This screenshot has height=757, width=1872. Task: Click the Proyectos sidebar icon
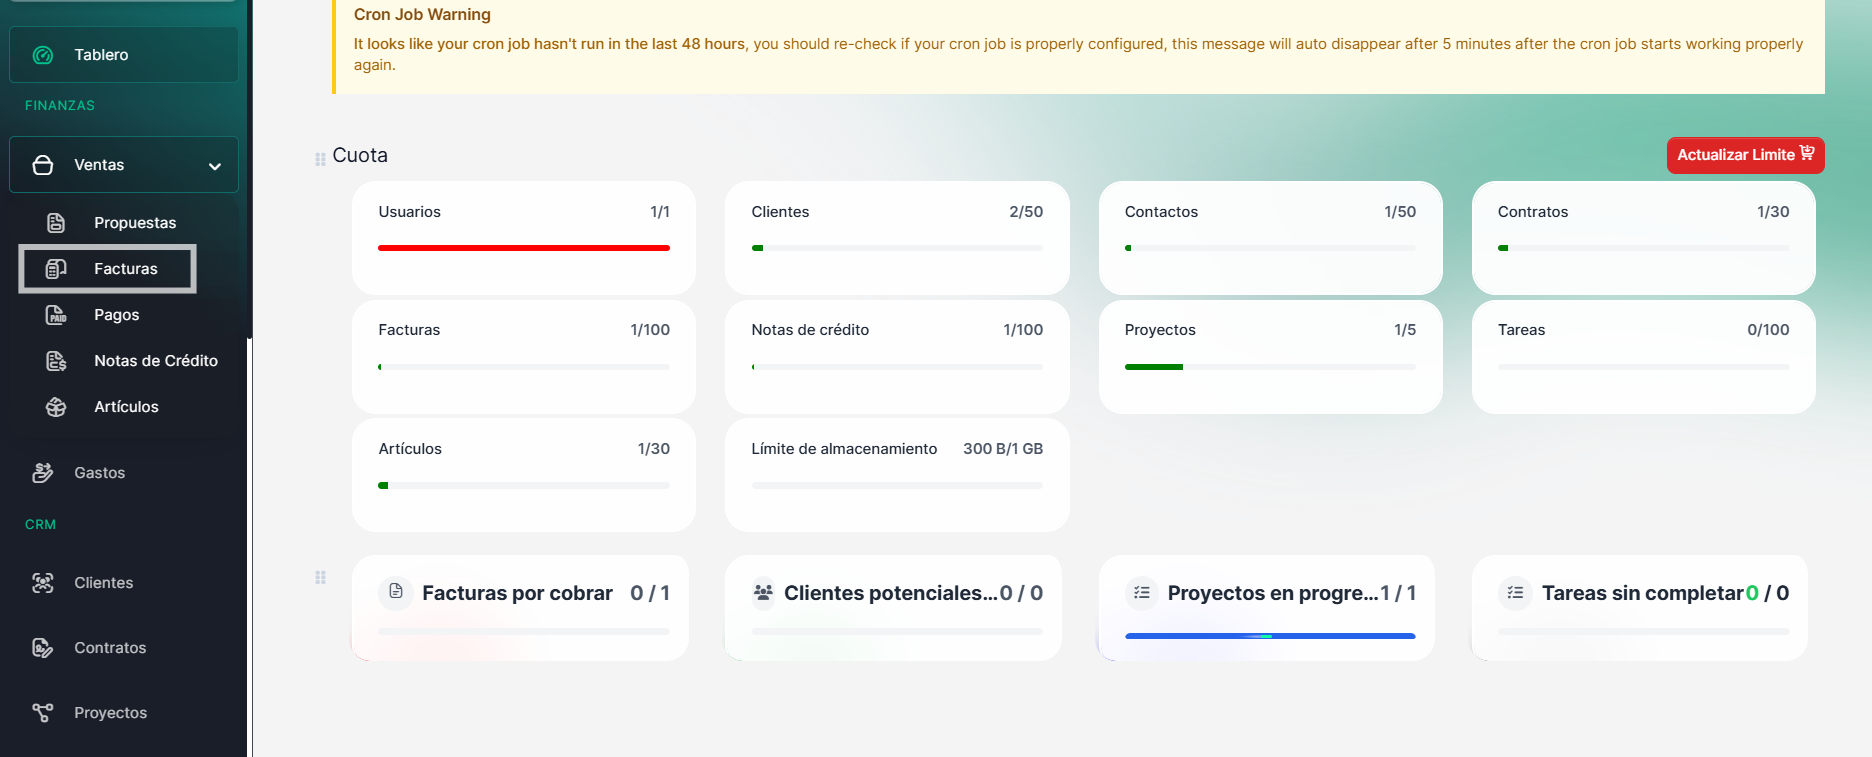(43, 713)
